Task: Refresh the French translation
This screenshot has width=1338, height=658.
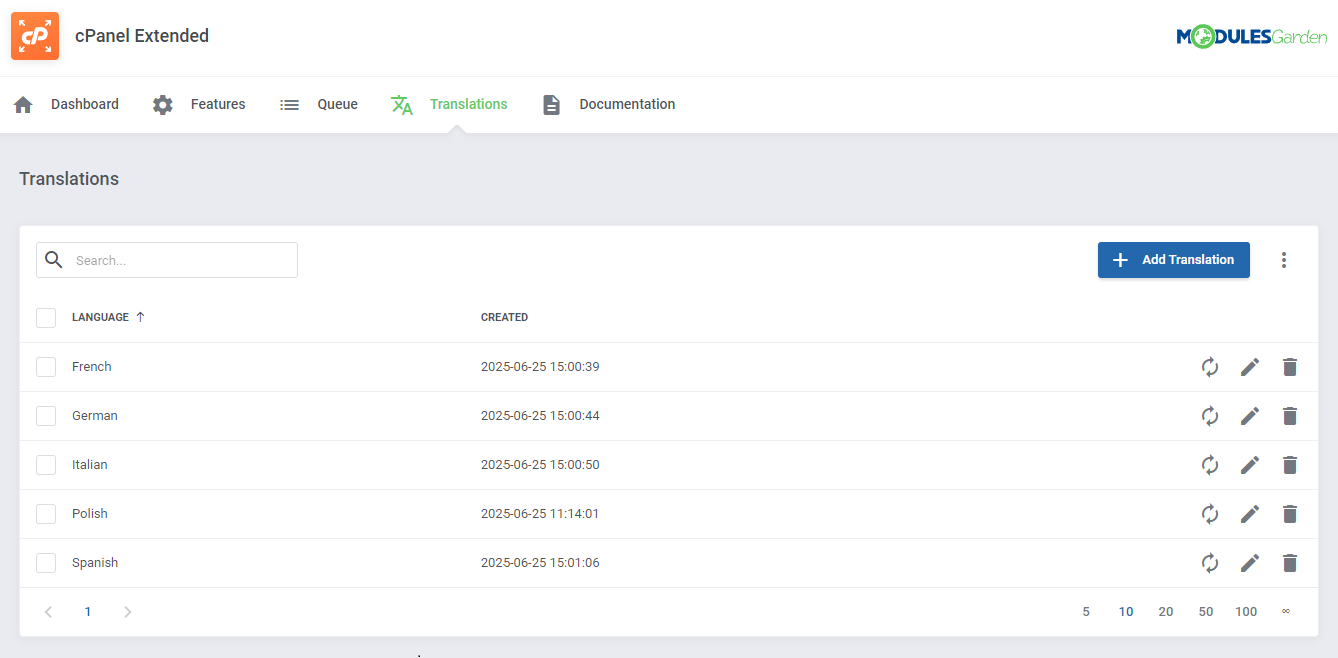Action: (1210, 367)
